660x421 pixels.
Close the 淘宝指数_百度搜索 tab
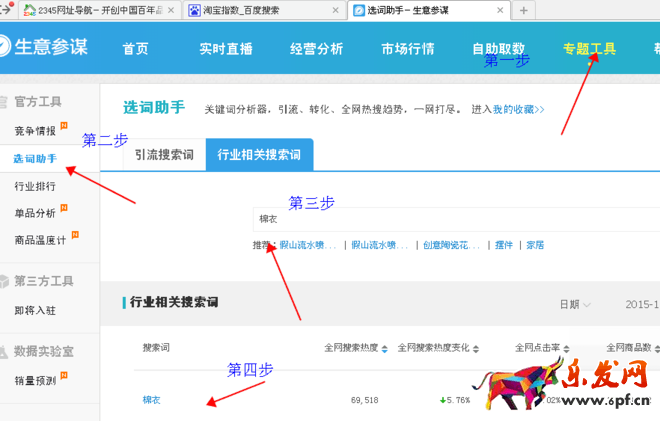coord(335,10)
